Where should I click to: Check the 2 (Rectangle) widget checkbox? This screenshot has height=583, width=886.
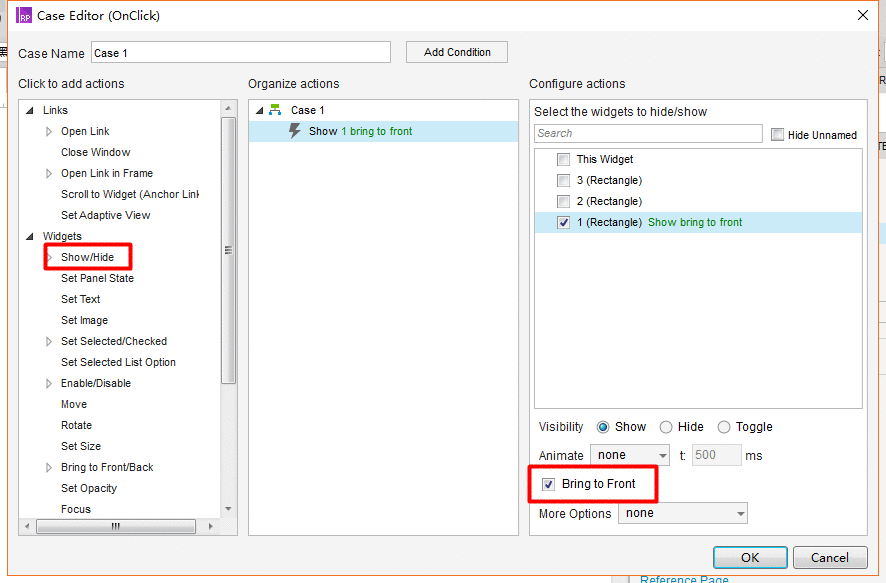coord(563,201)
